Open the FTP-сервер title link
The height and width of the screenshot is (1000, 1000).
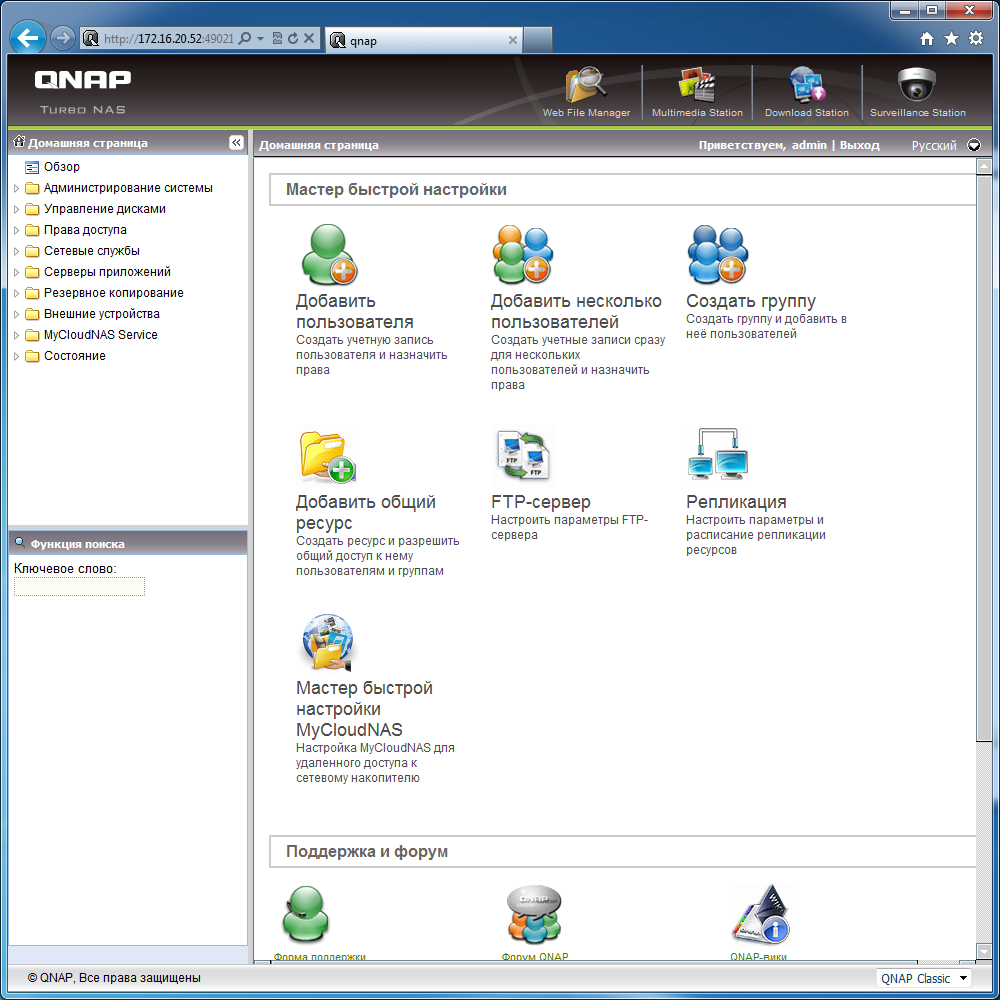pyautogui.click(x=541, y=502)
